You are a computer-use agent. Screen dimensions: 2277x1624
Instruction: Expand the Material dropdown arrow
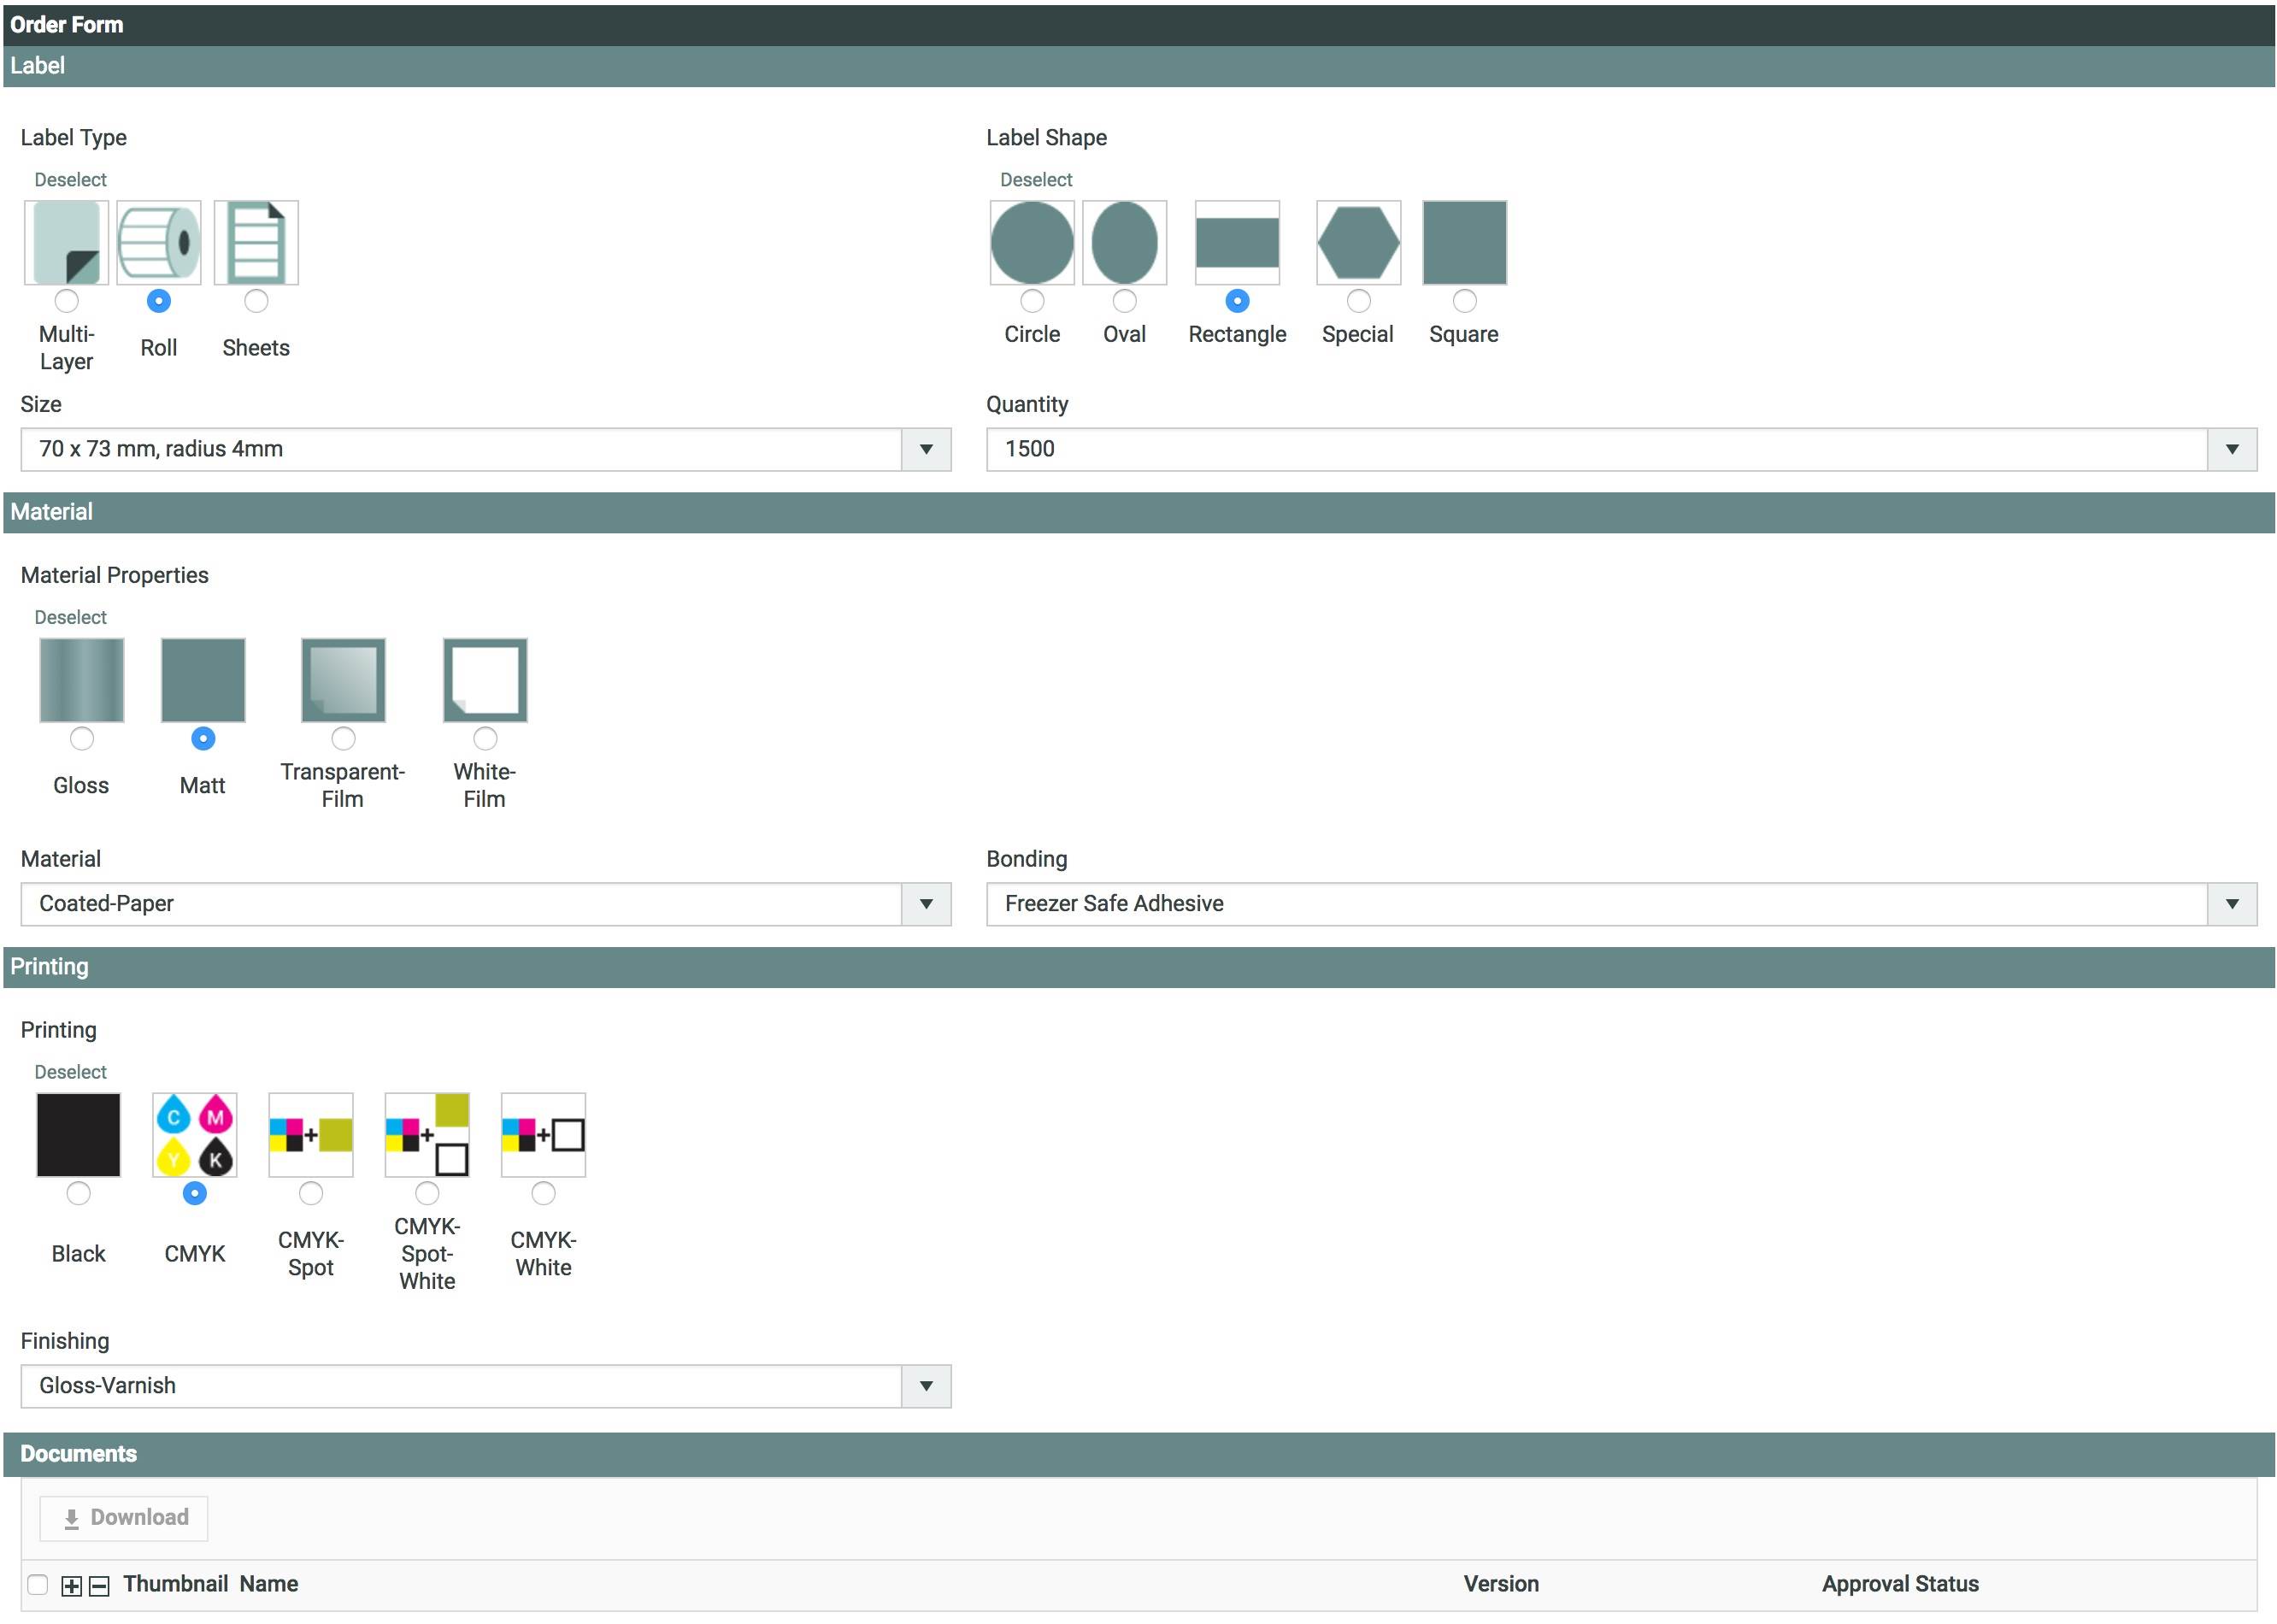point(926,904)
